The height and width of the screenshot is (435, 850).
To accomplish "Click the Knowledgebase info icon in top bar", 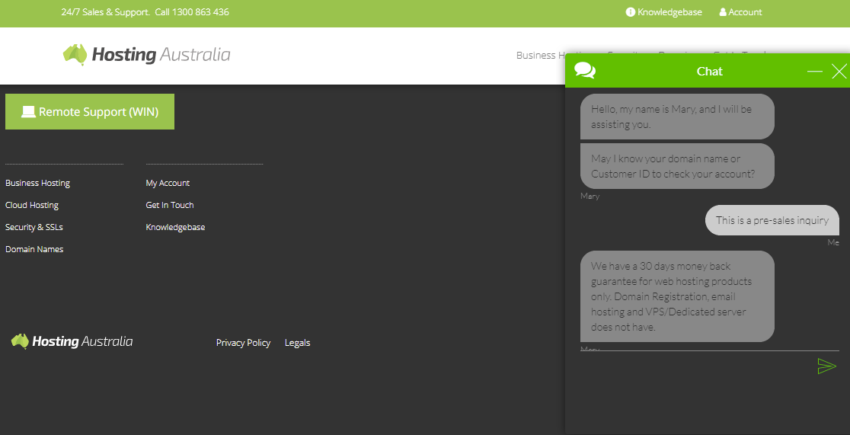I will tap(630, 12).
